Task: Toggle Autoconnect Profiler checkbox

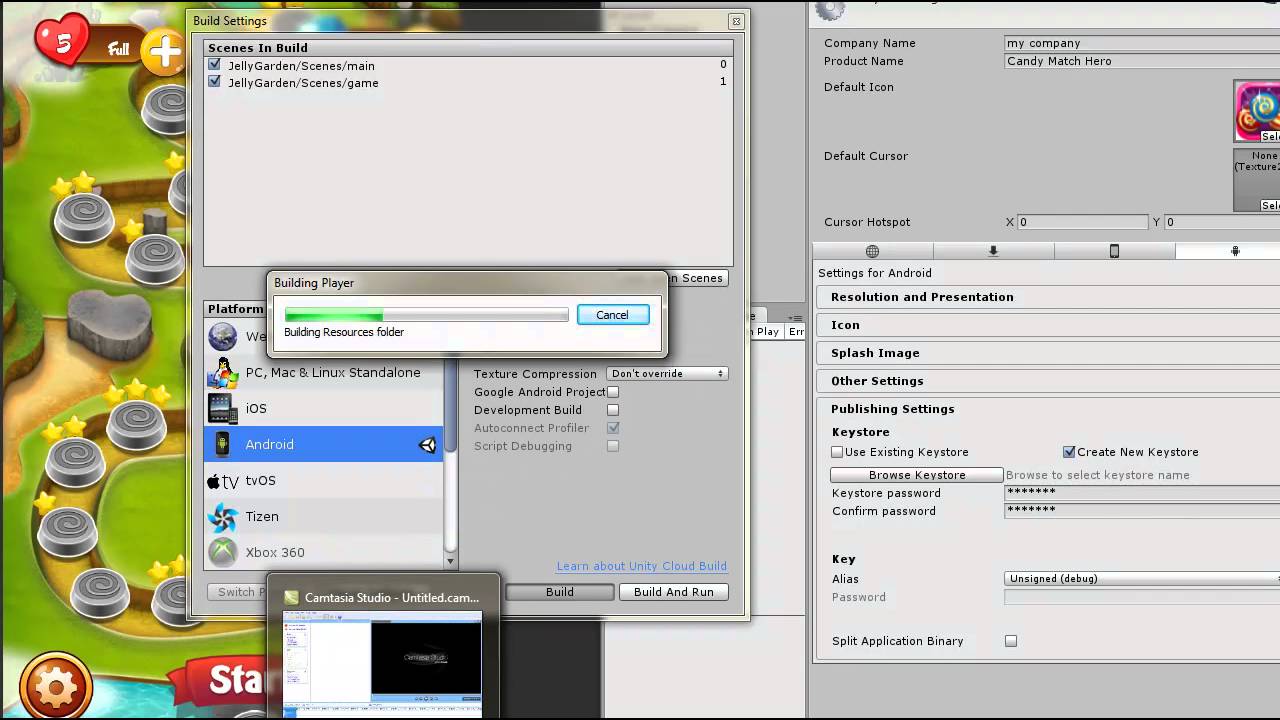Action: pyautogui.click(x=613, y=428)
